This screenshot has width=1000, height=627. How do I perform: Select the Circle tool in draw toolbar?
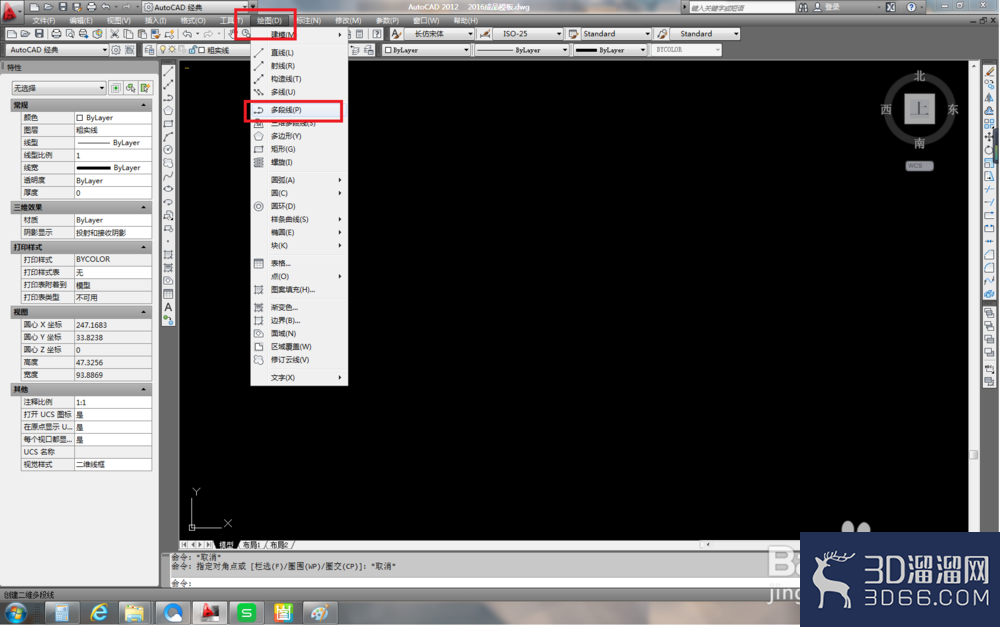tap(168, 150)
